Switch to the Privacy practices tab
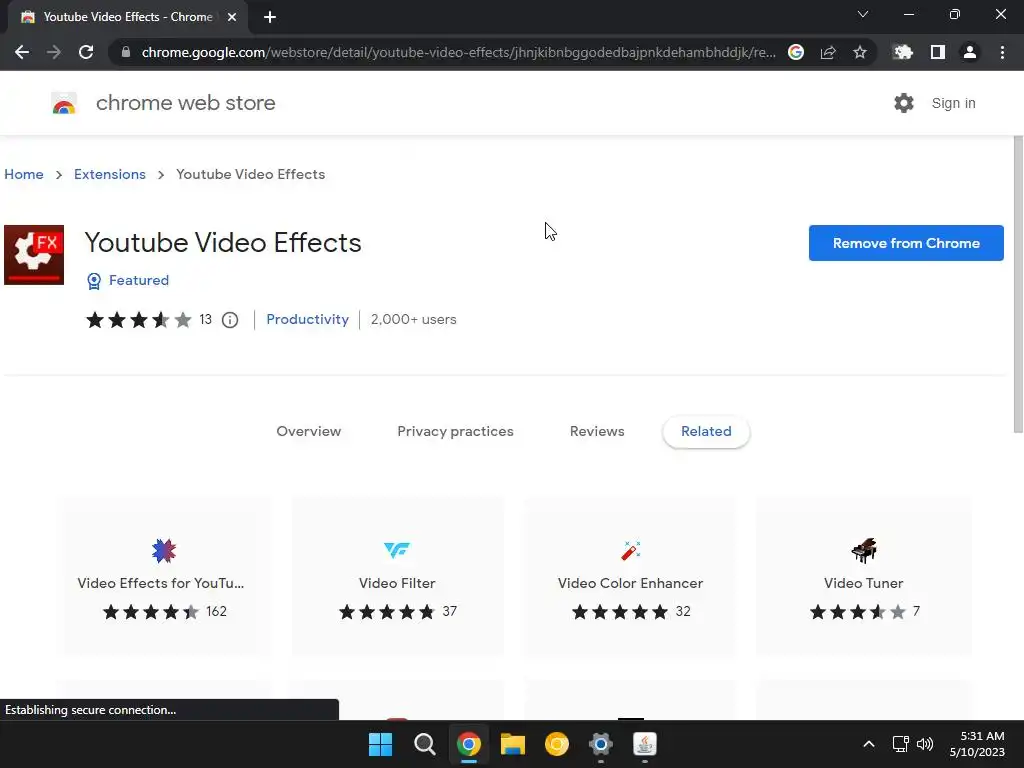This screenshot has width=1024, height=768. [455, 432]
